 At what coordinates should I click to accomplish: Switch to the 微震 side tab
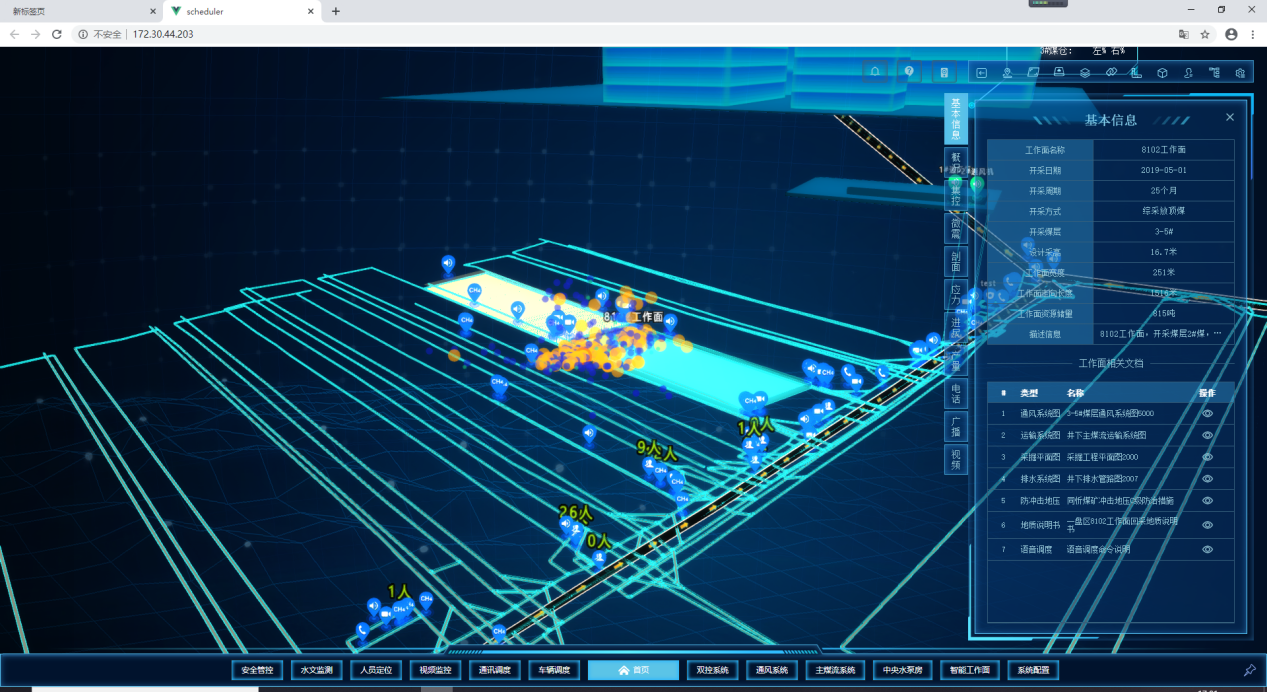[x=956, y=228]
